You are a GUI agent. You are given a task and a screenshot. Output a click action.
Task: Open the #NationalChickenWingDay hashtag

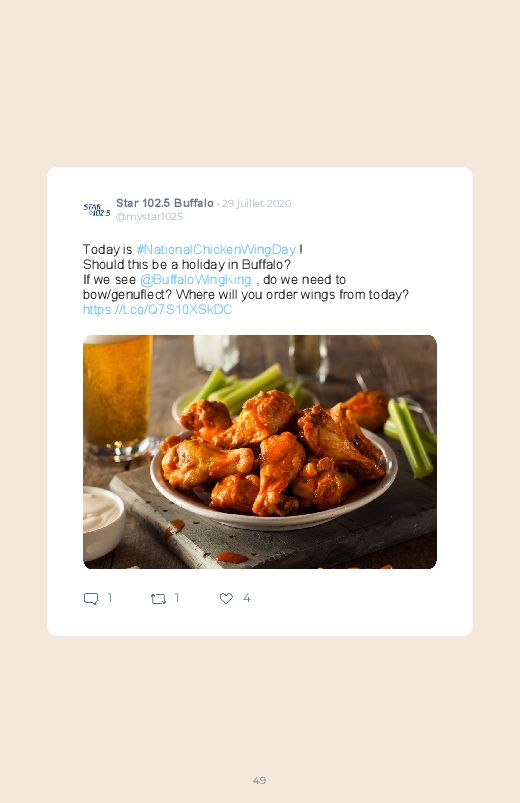[216, 249]
